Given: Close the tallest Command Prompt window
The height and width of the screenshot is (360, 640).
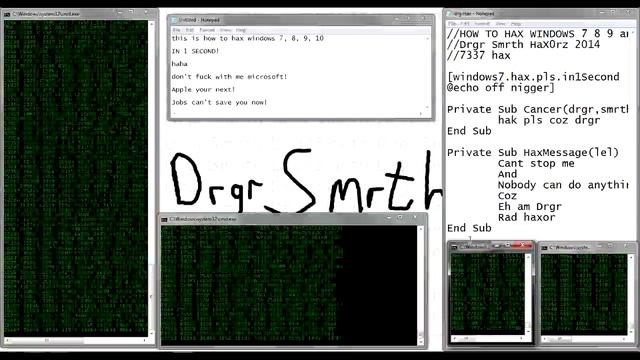Looking at the screenshot, I should (146, 13).
